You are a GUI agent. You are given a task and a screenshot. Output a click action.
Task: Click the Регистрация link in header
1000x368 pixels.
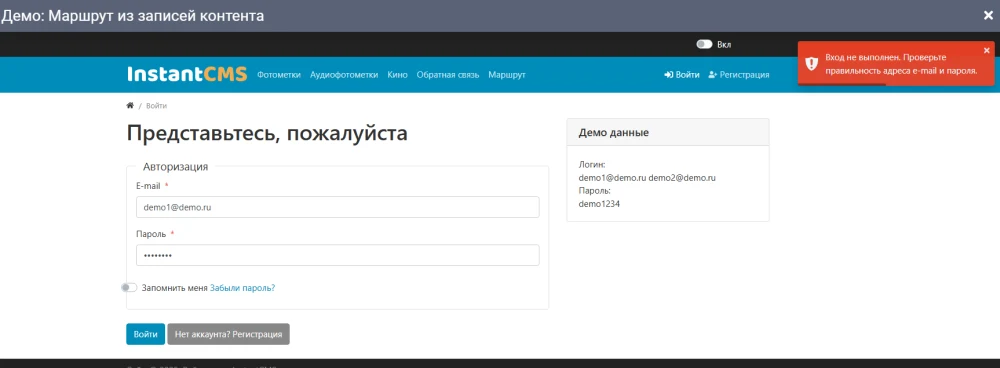739,75
